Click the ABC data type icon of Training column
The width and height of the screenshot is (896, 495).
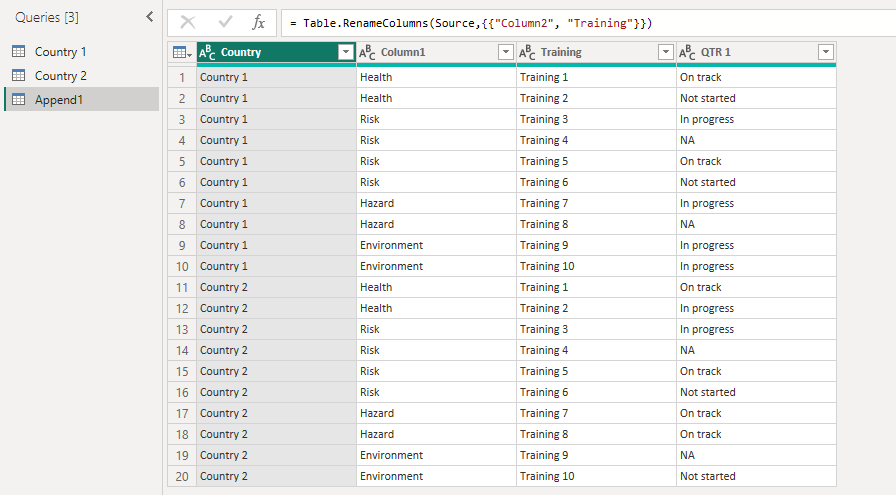(527, 53)
